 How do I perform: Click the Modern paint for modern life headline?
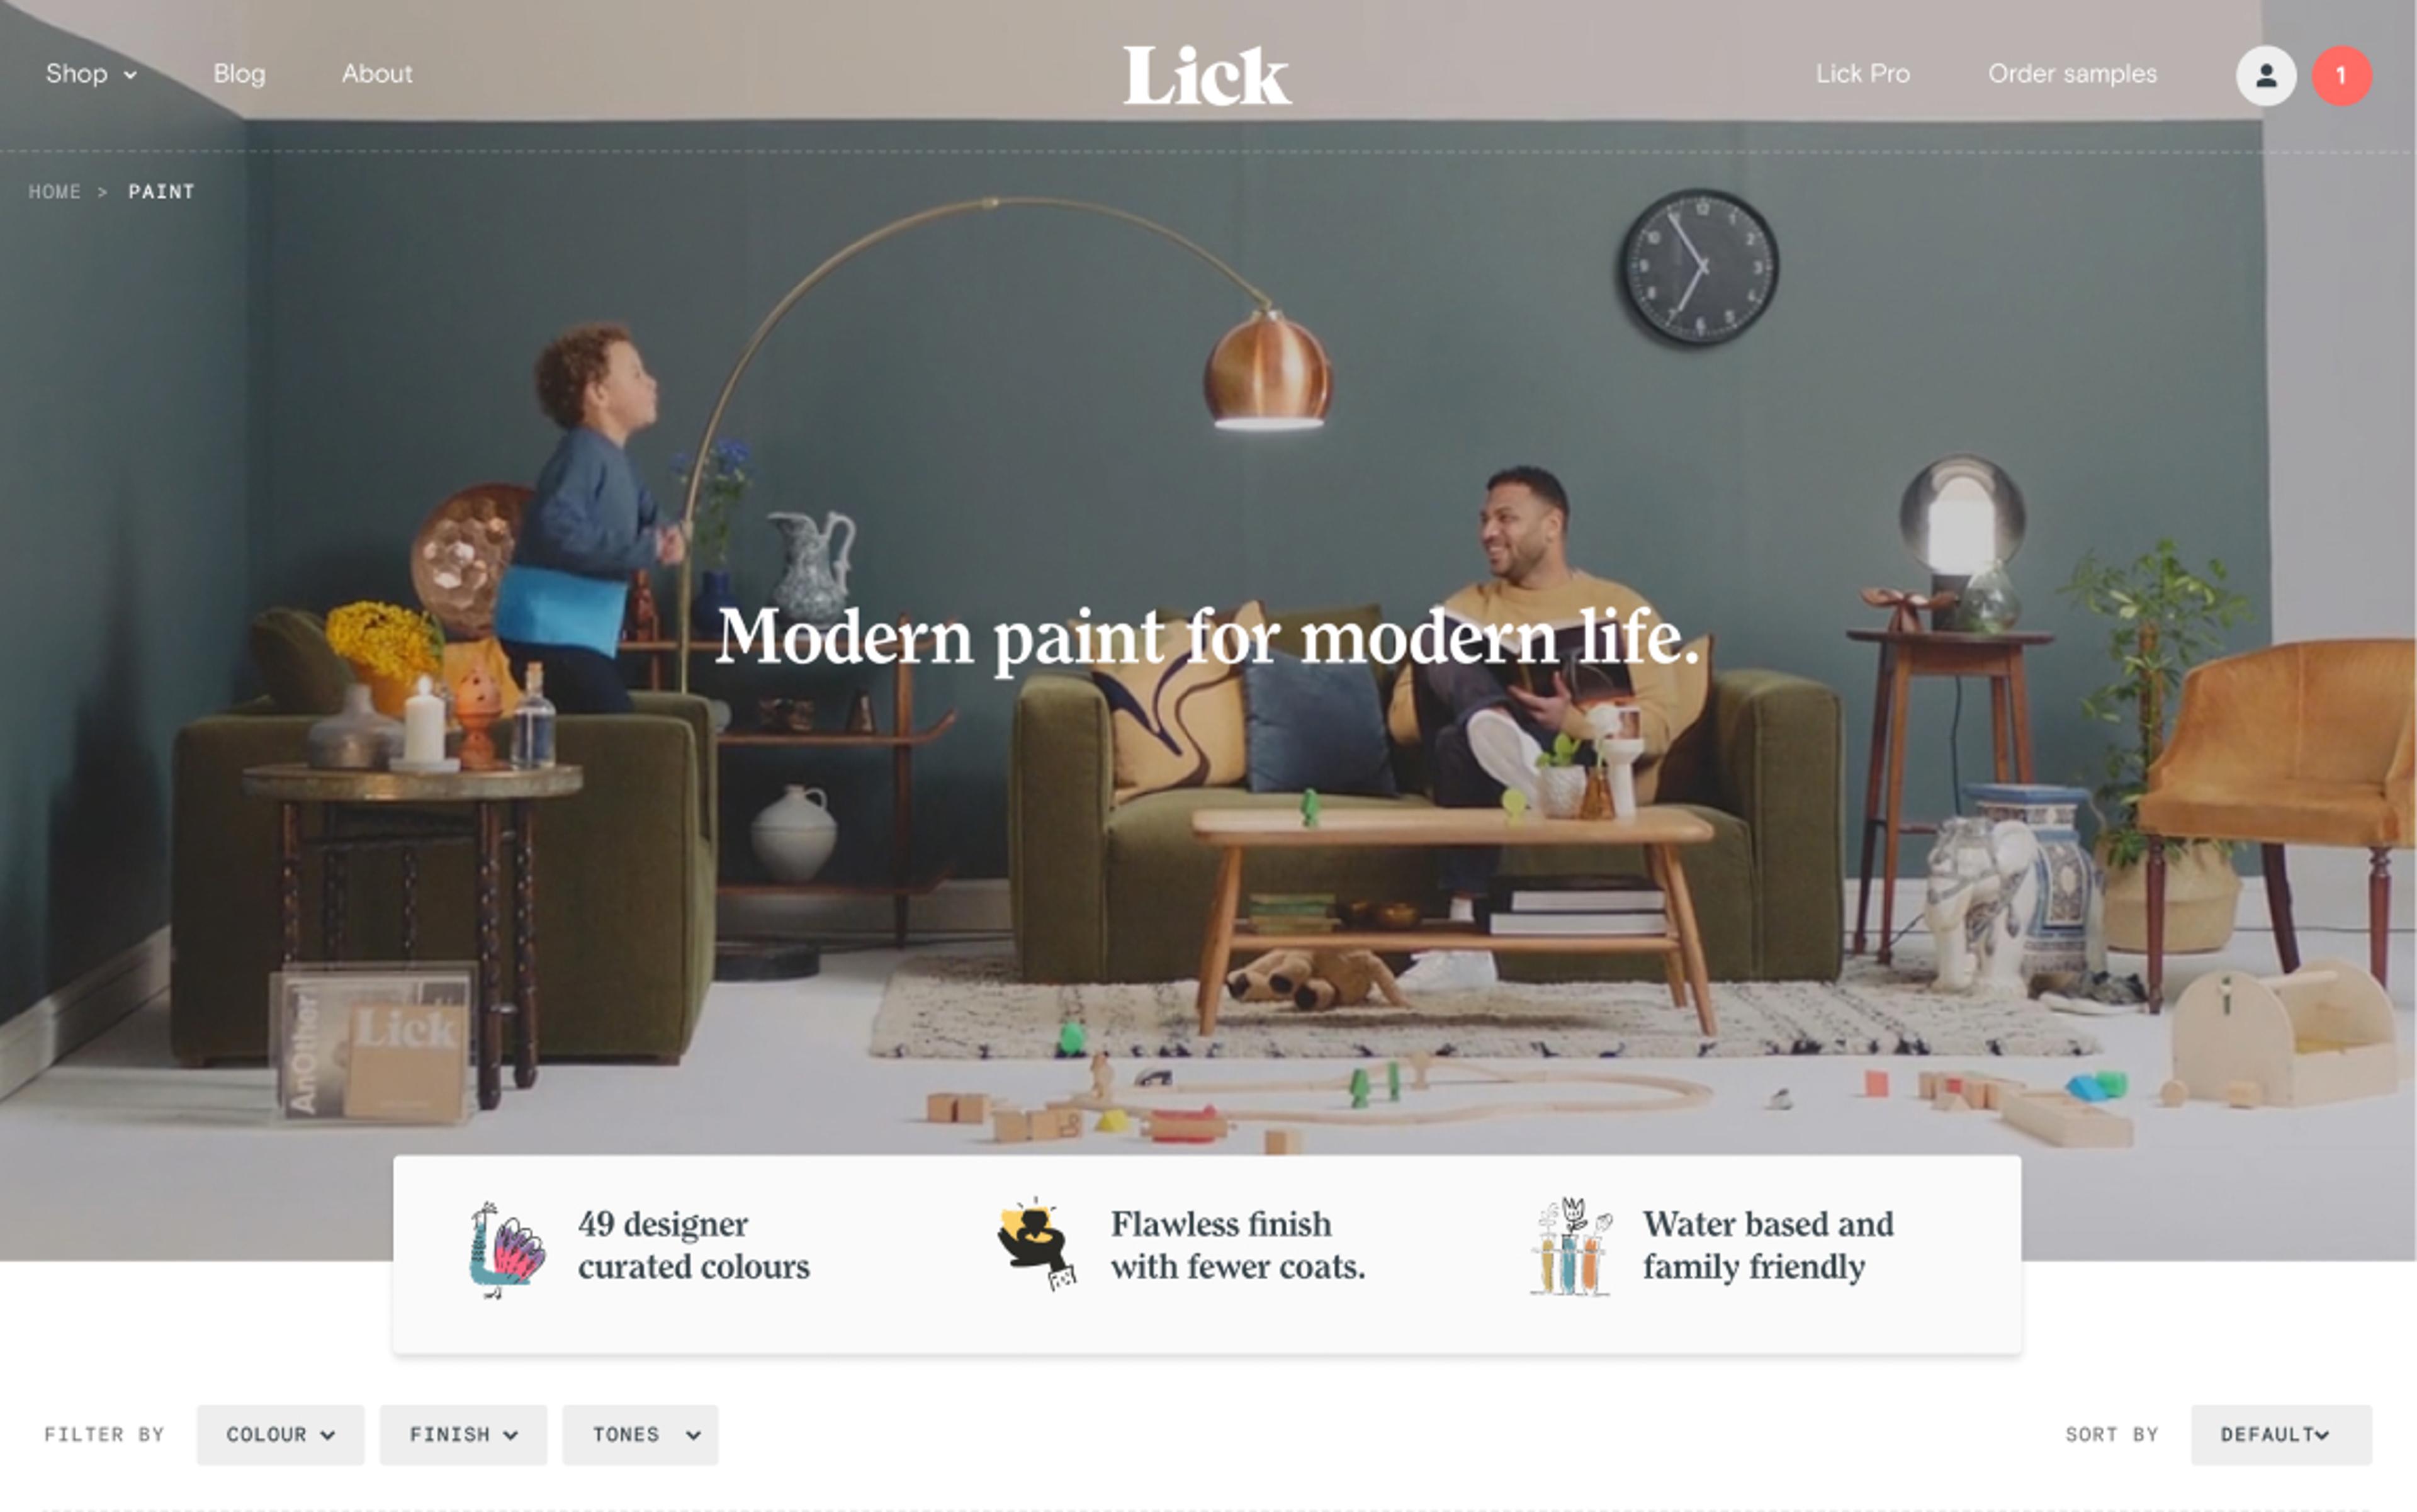[x=1207, y=637]
